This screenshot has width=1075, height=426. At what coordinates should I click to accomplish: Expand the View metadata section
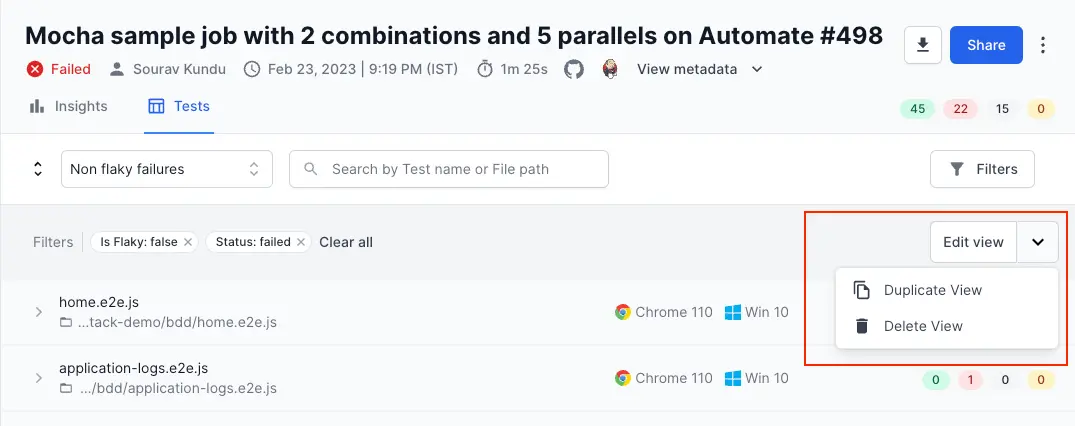click(700, 70)
